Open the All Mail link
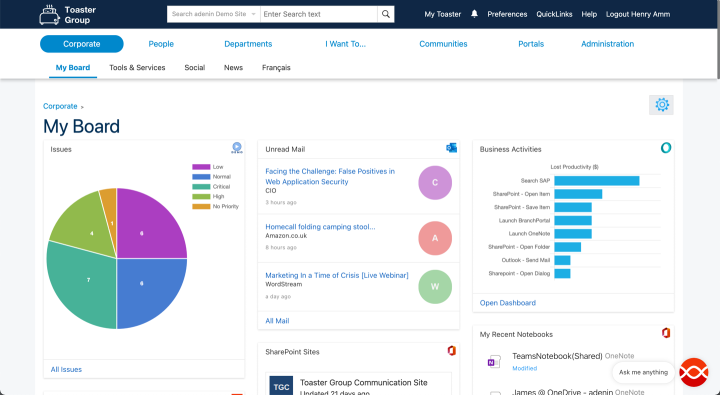The height and width of the screenshot is (395, 720). 277,321
